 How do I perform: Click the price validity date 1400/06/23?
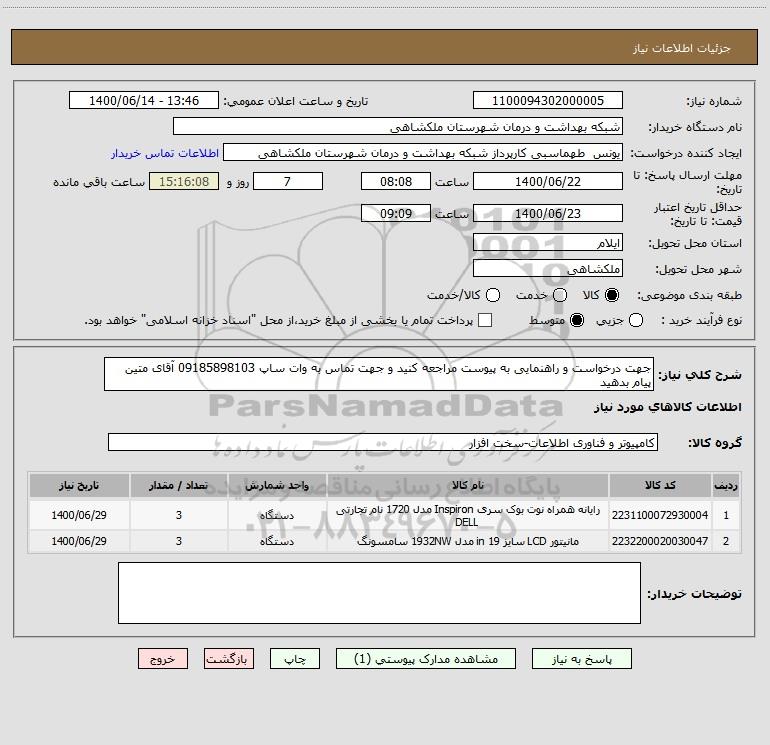tap(548, 213)
